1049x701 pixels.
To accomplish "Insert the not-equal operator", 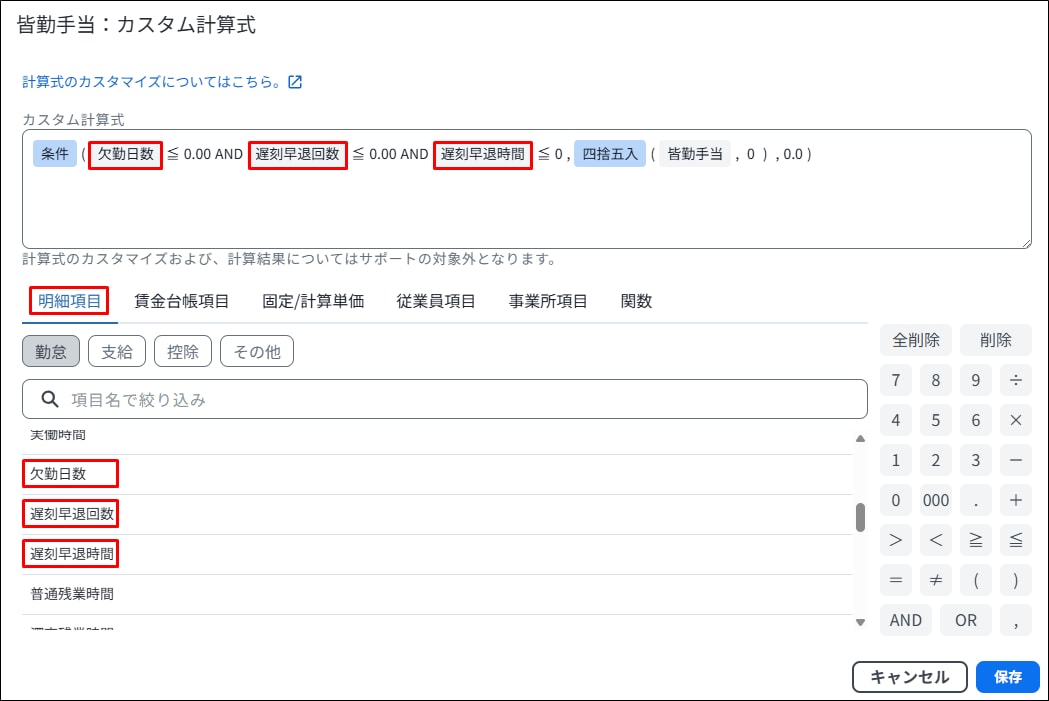I will coord(935,580).
